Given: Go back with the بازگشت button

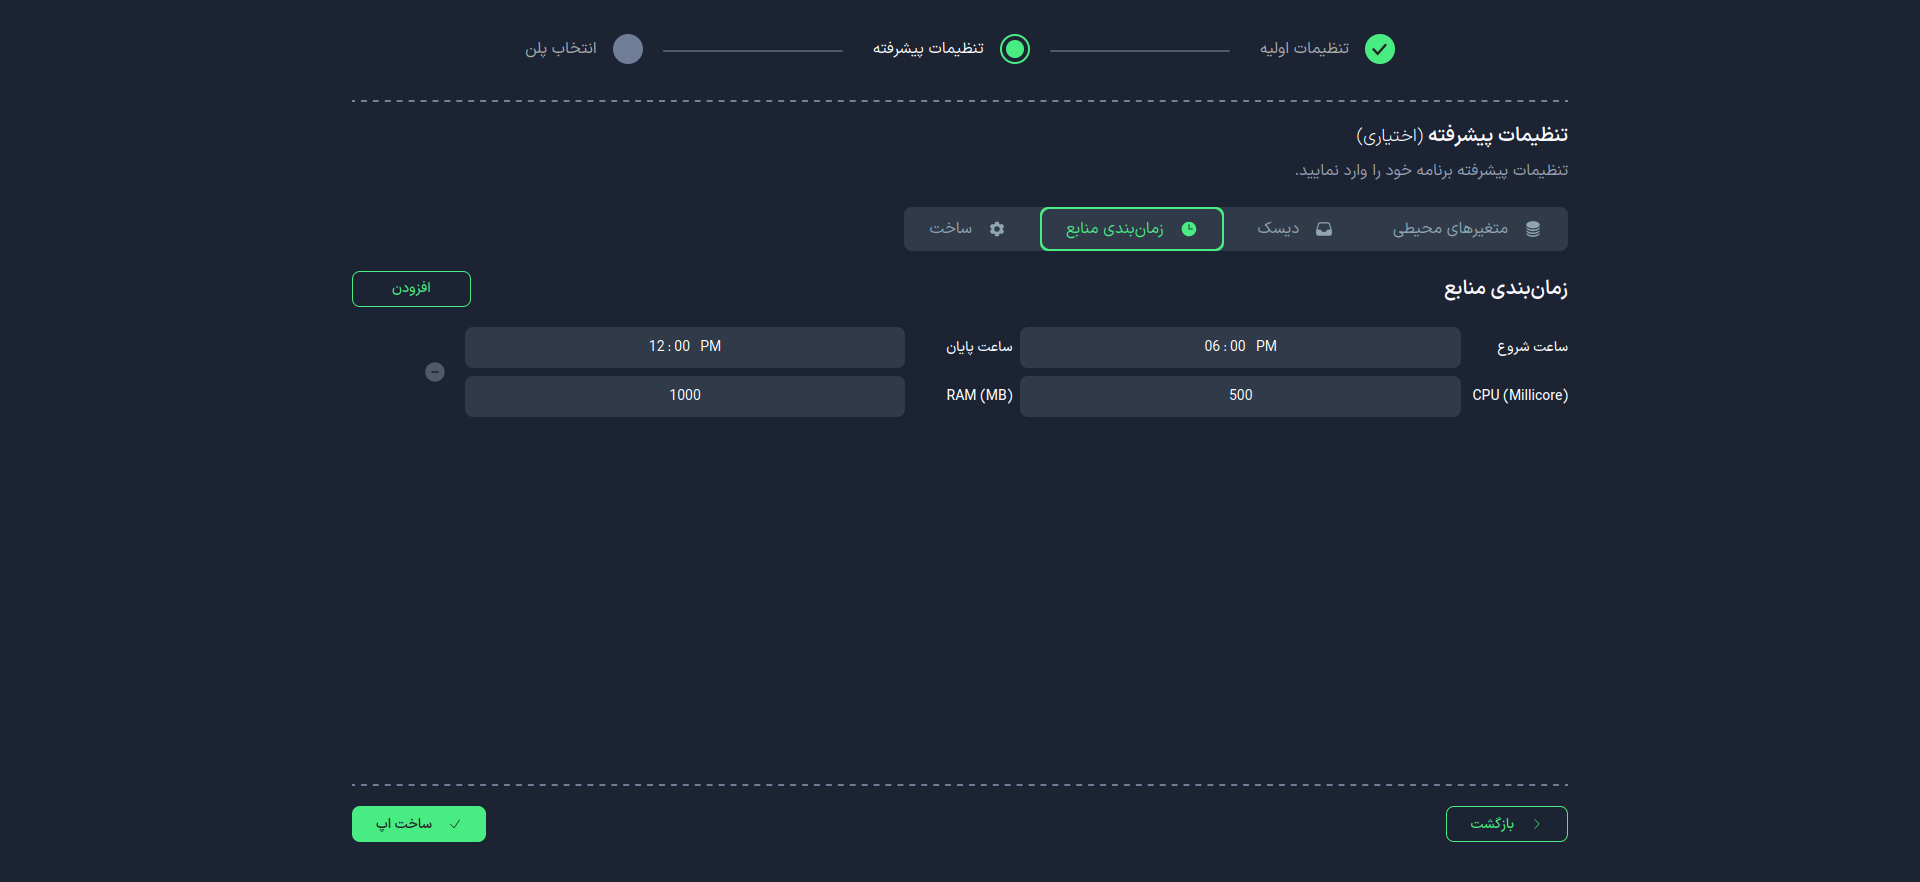Looking at the screenshot, I should (x=1507, y=824).
